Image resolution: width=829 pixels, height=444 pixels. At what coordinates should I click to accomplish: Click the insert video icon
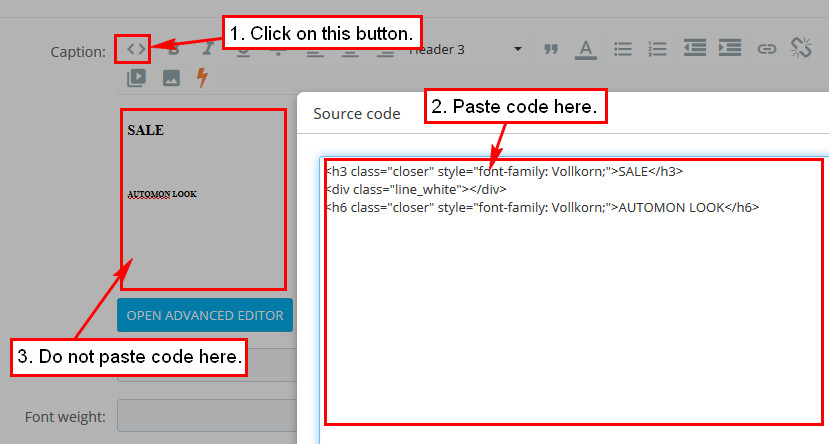(x=136, y=77)
